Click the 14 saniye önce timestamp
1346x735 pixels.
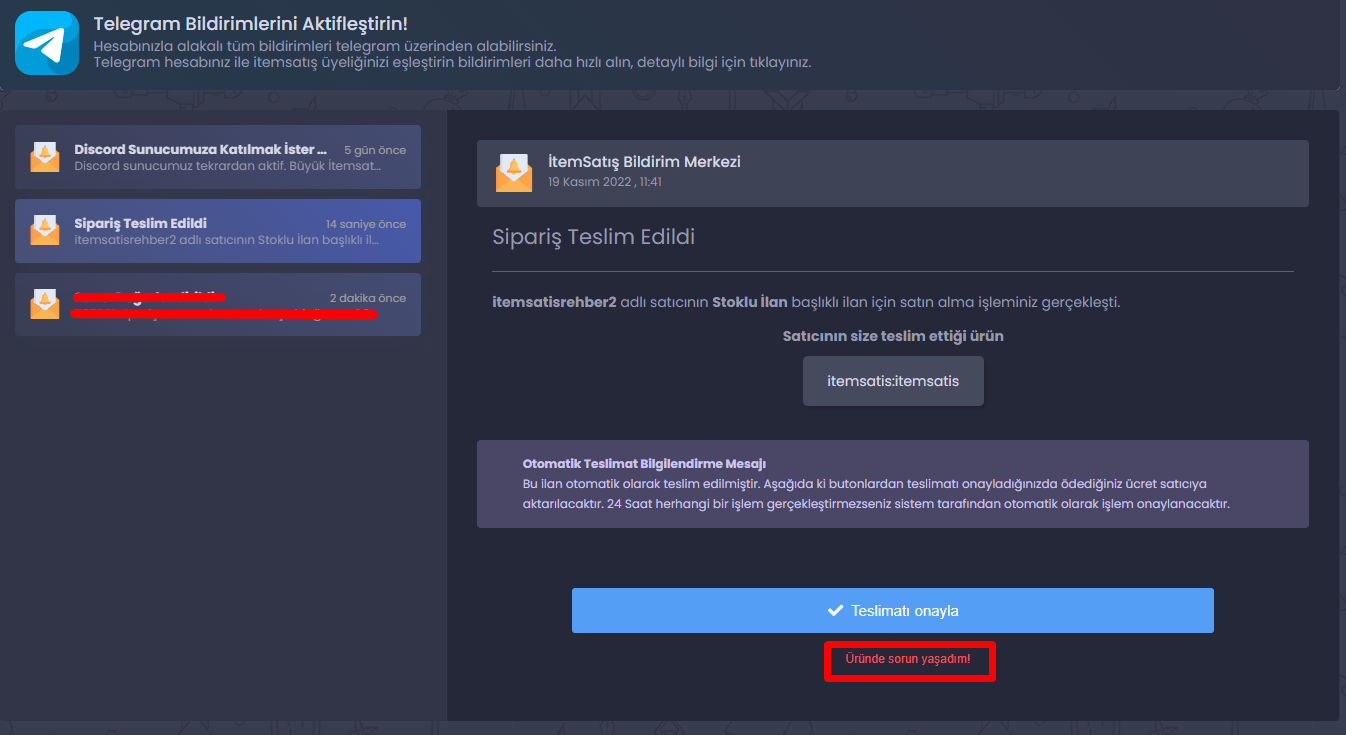click(x=366, y=224)
